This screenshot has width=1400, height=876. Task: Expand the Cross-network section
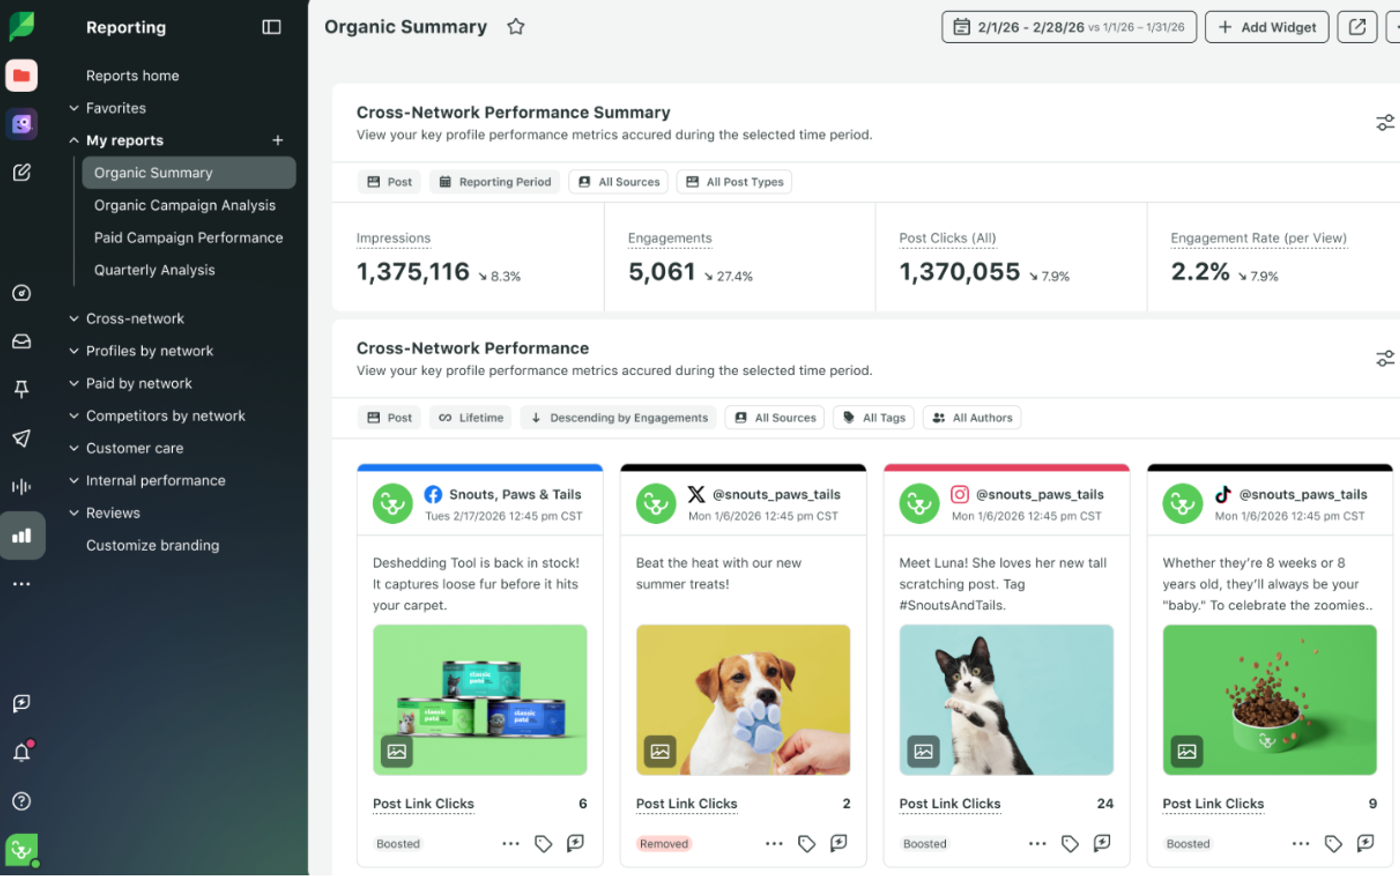click(x=127, y=319)
